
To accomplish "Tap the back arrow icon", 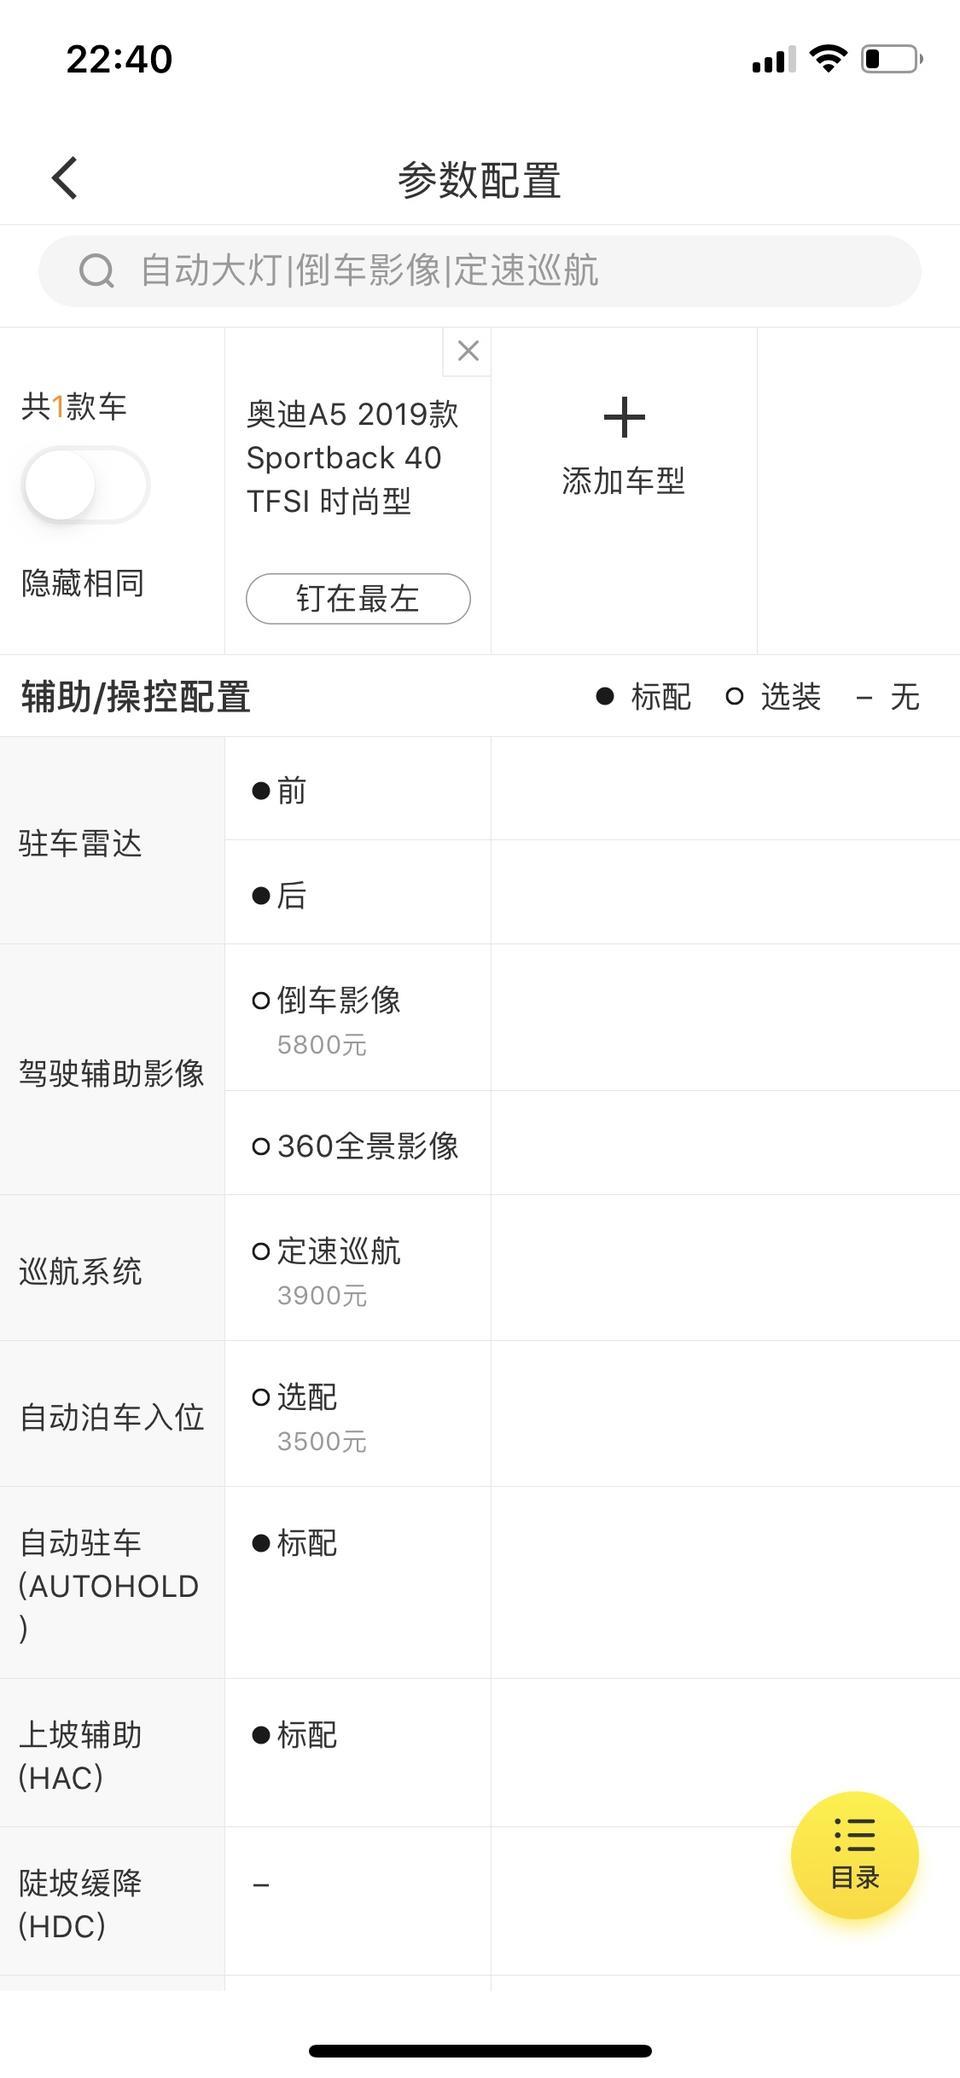I will point(65,179).
